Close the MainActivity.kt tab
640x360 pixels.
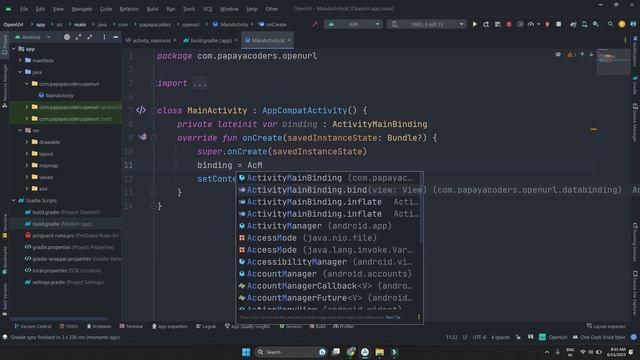point(289,40)
